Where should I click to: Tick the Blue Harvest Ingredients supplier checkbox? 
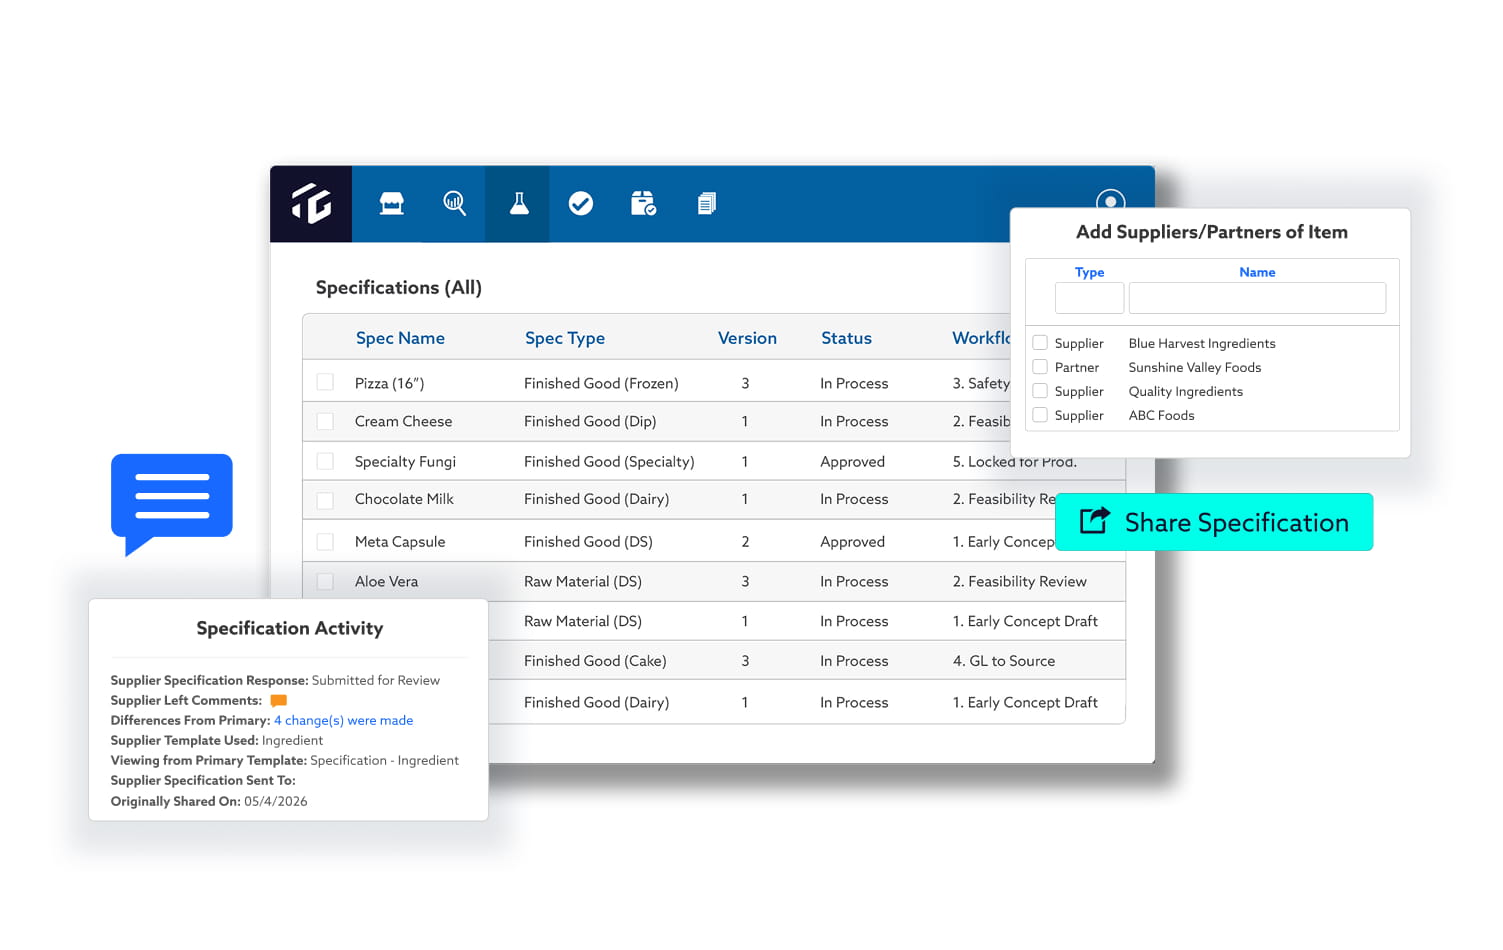[1040, 342]
